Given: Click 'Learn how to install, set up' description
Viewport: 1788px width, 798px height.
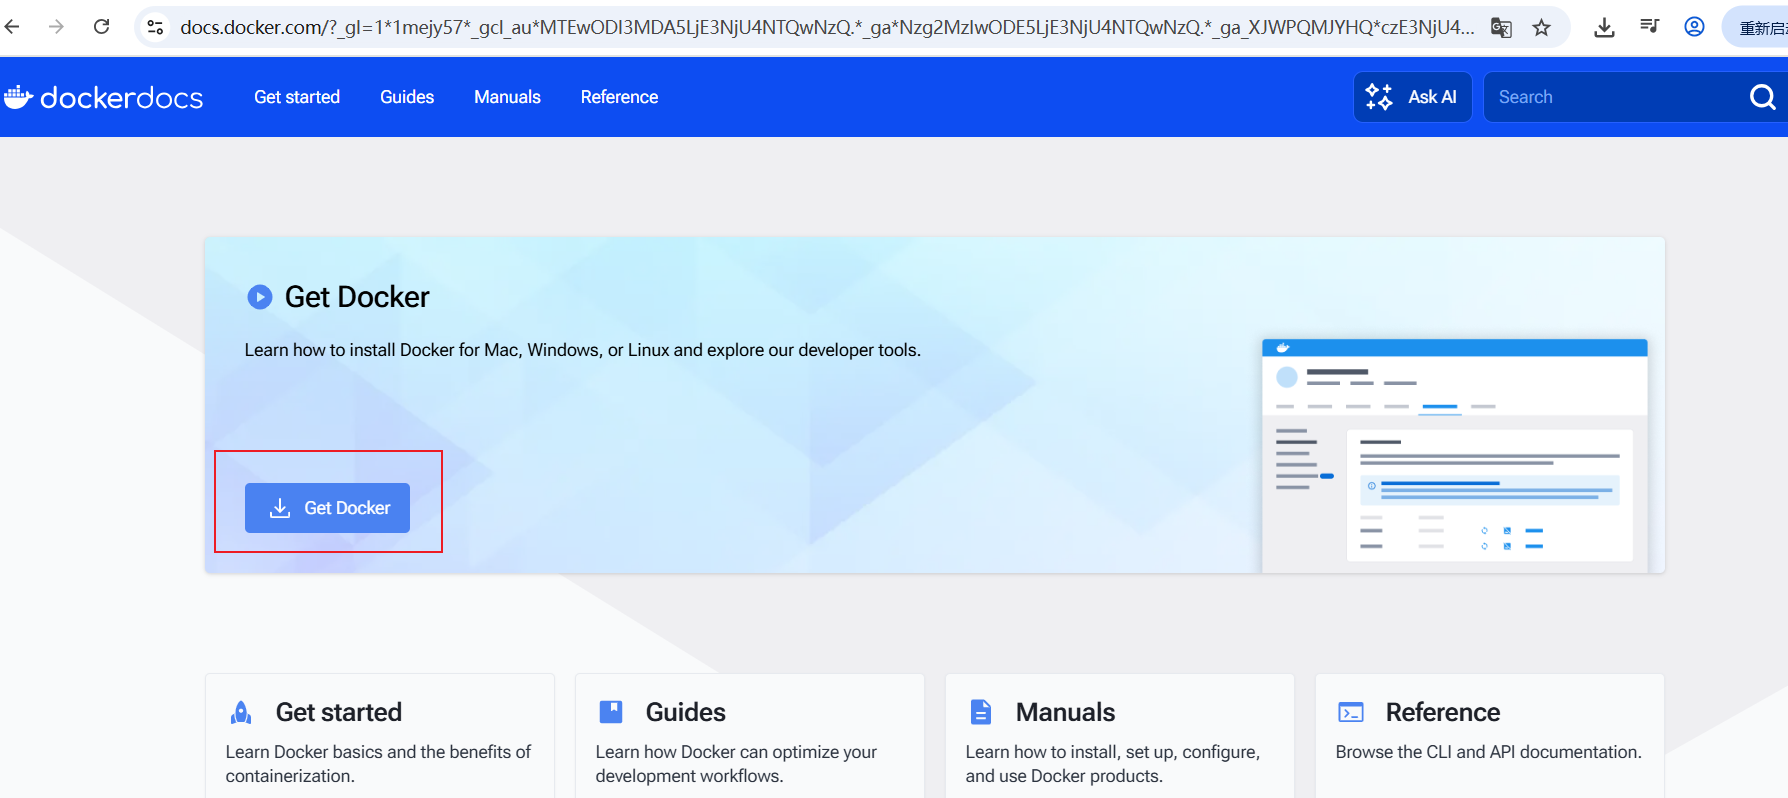Looking at the screenshot, I should tap(1112, 764).
